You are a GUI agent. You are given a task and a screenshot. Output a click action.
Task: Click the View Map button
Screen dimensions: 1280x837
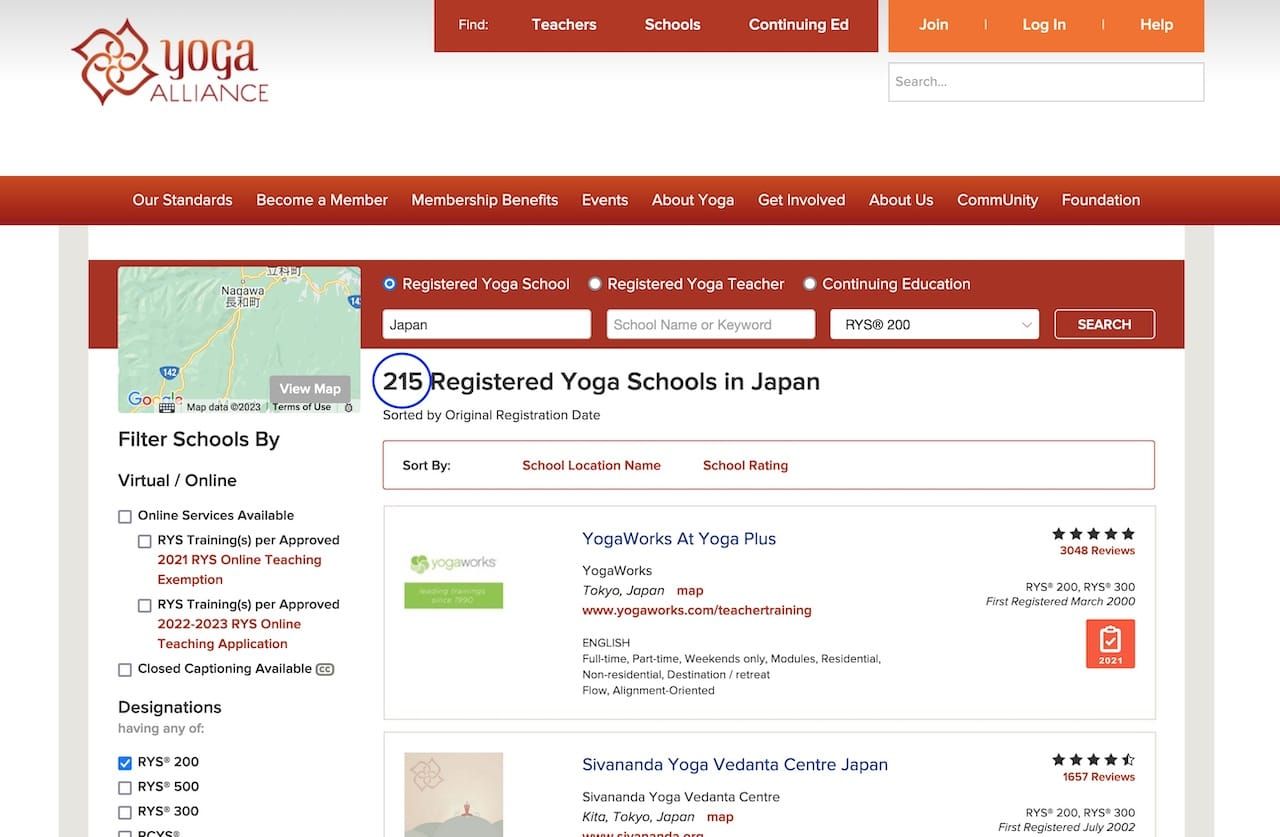coord(310,388)
